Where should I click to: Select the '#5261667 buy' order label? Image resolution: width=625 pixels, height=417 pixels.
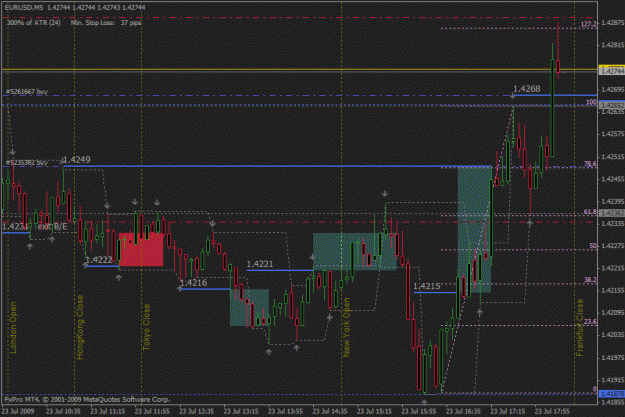click(27, 92)
